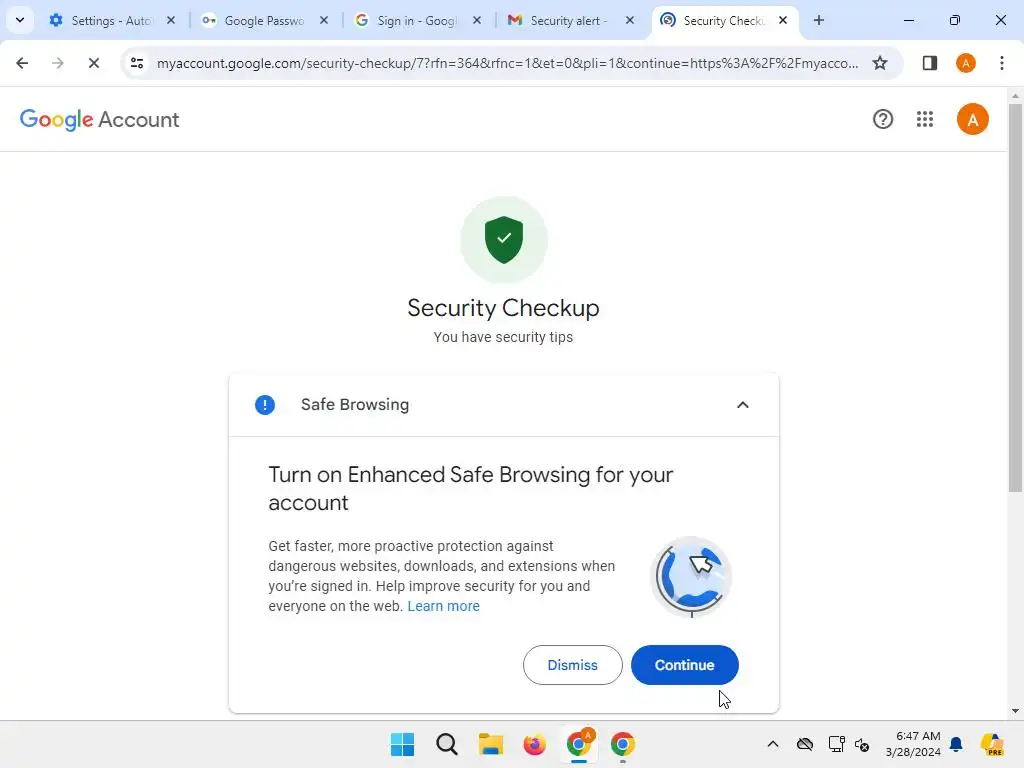The width and height of the screenshot is (1024, 768).
Task: Click the Google Account logo
Action: pos(99,120)
